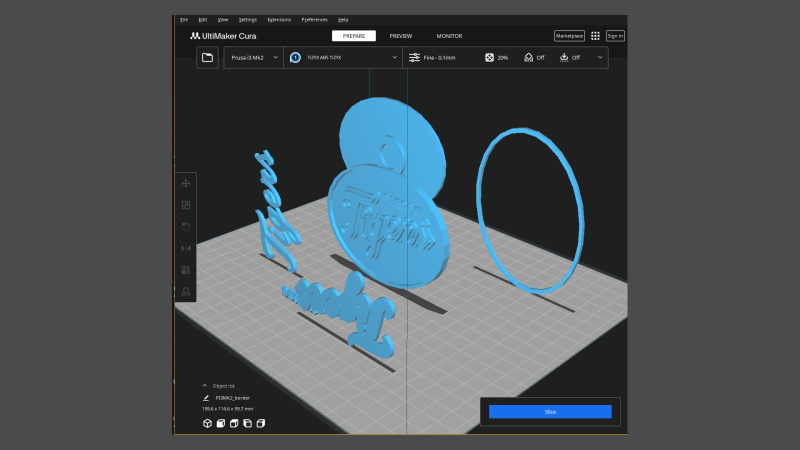Select the Support Blocker tool
The height and width of the screenshot is (450, 800).
click(x=185, y=291)
